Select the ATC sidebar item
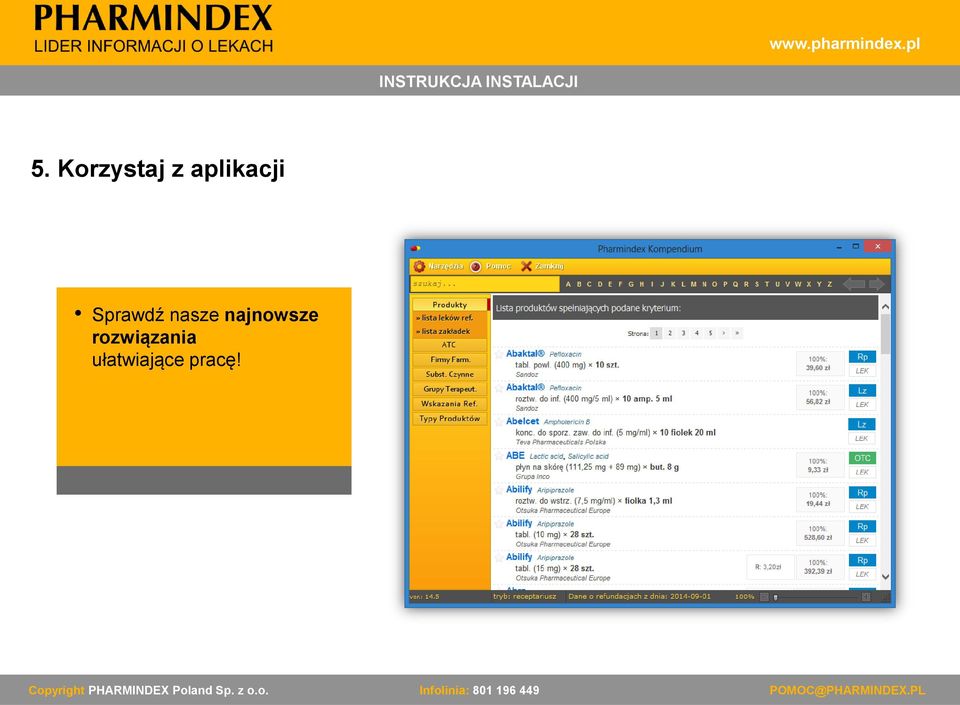The height and width of the screenshot is (705, 960). pos(449,345)
